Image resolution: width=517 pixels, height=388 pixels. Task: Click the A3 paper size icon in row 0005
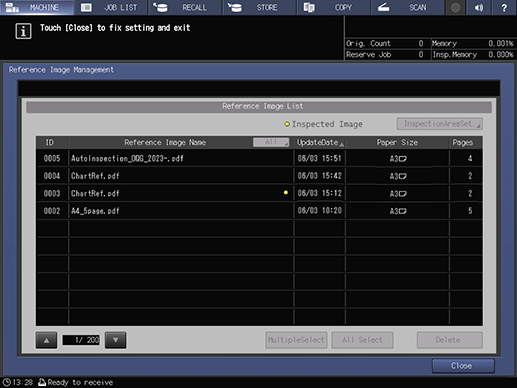pyautogui.click(x=398, y=159)
